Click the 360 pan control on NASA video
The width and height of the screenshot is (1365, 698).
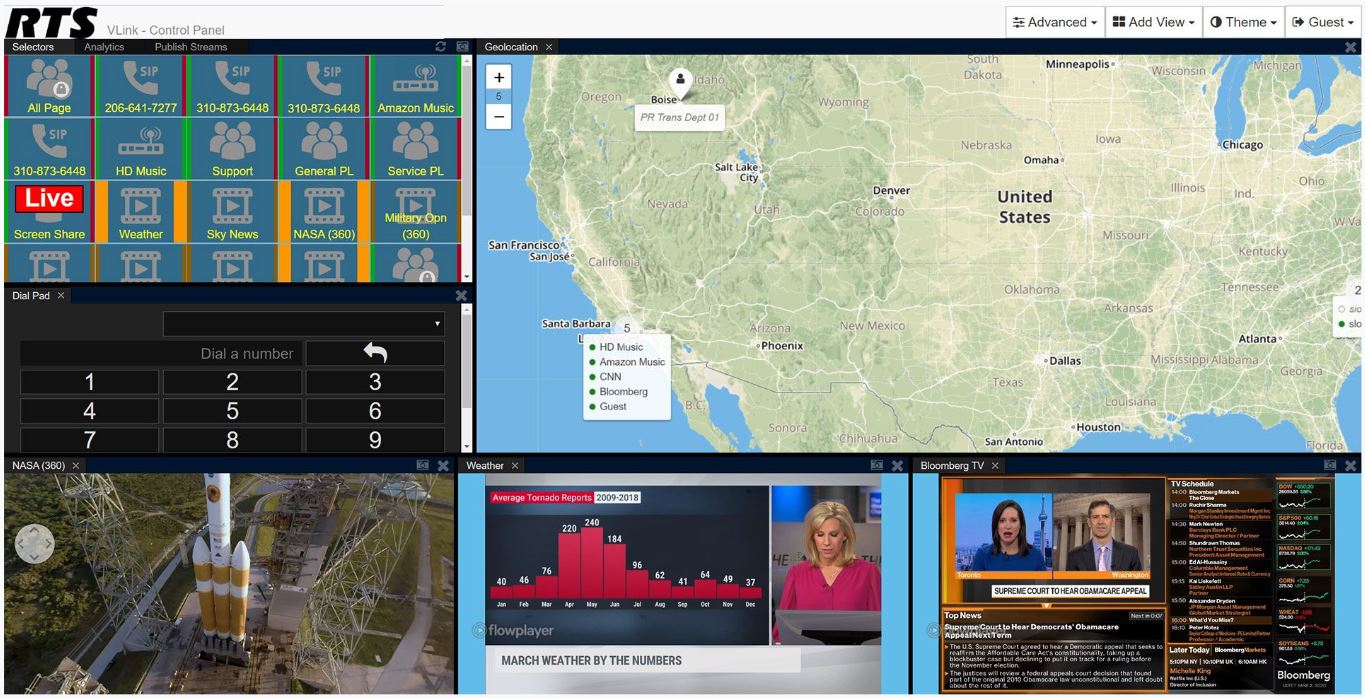(x=34, y=544)
